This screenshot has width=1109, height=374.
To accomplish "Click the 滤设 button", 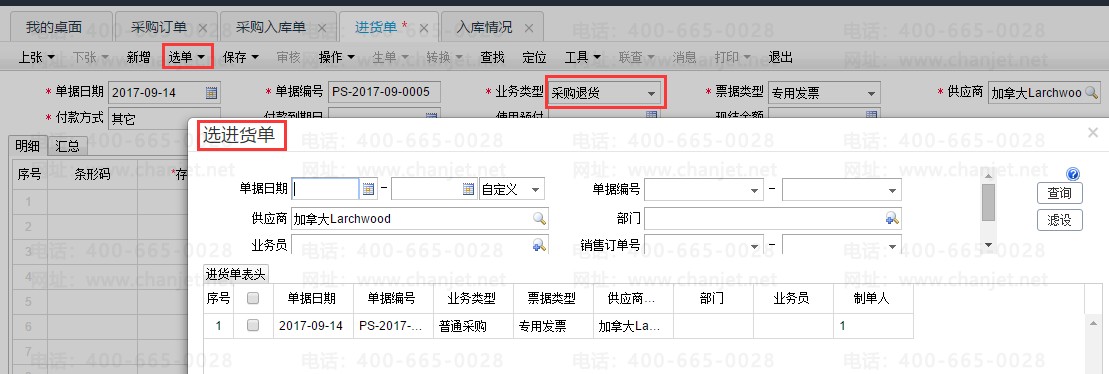I will pyautogui.click(x=1059, y=220).
